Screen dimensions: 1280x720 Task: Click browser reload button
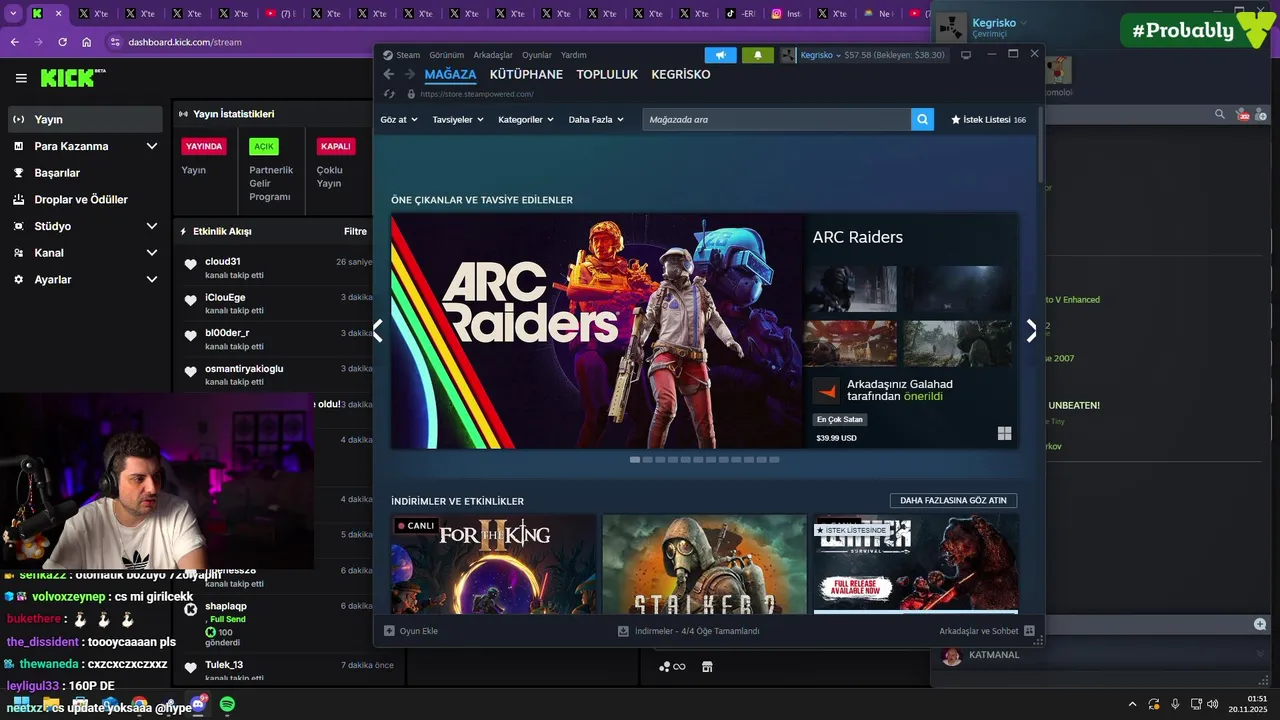pos(62,42)
